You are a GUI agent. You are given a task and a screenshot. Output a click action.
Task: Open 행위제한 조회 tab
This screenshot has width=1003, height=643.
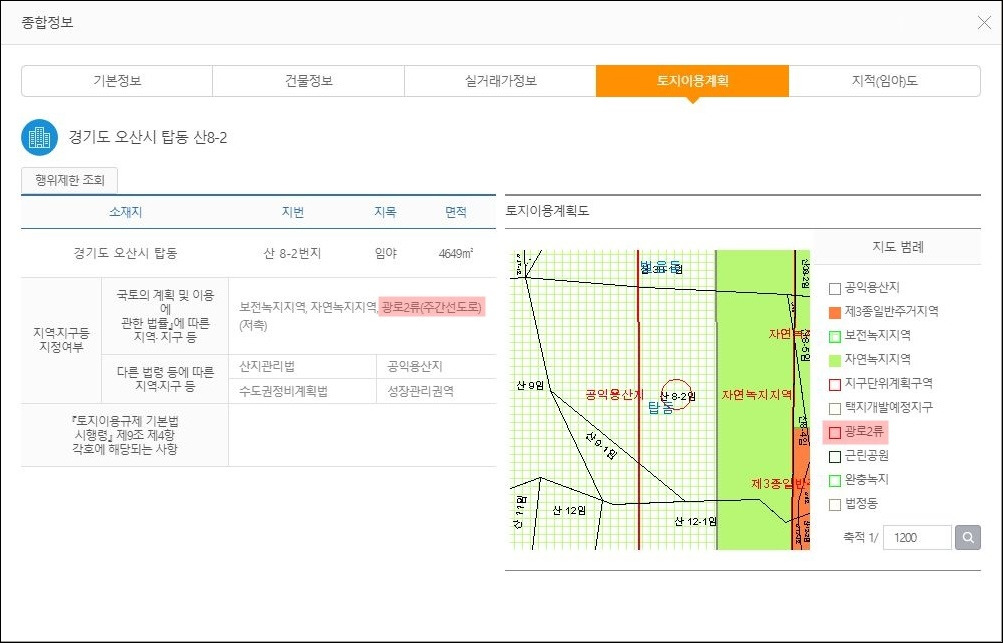pos(70,180)
